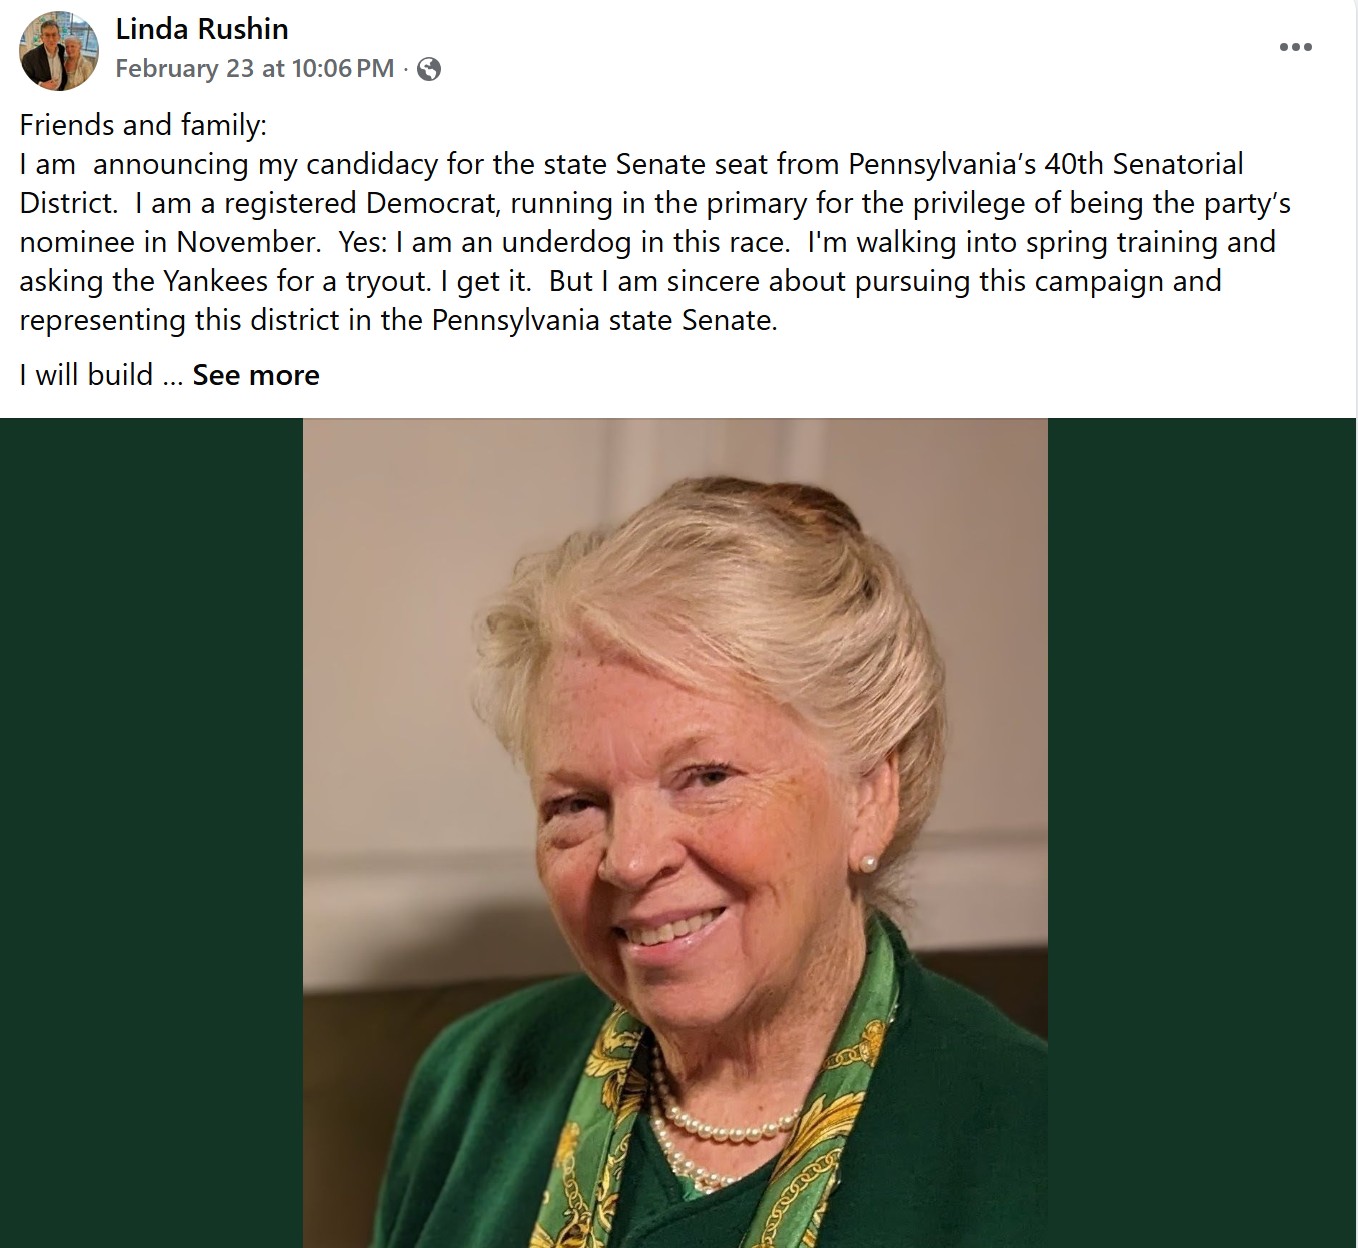
Task: Click the dark green area left of photo
Action: [150, 830]
